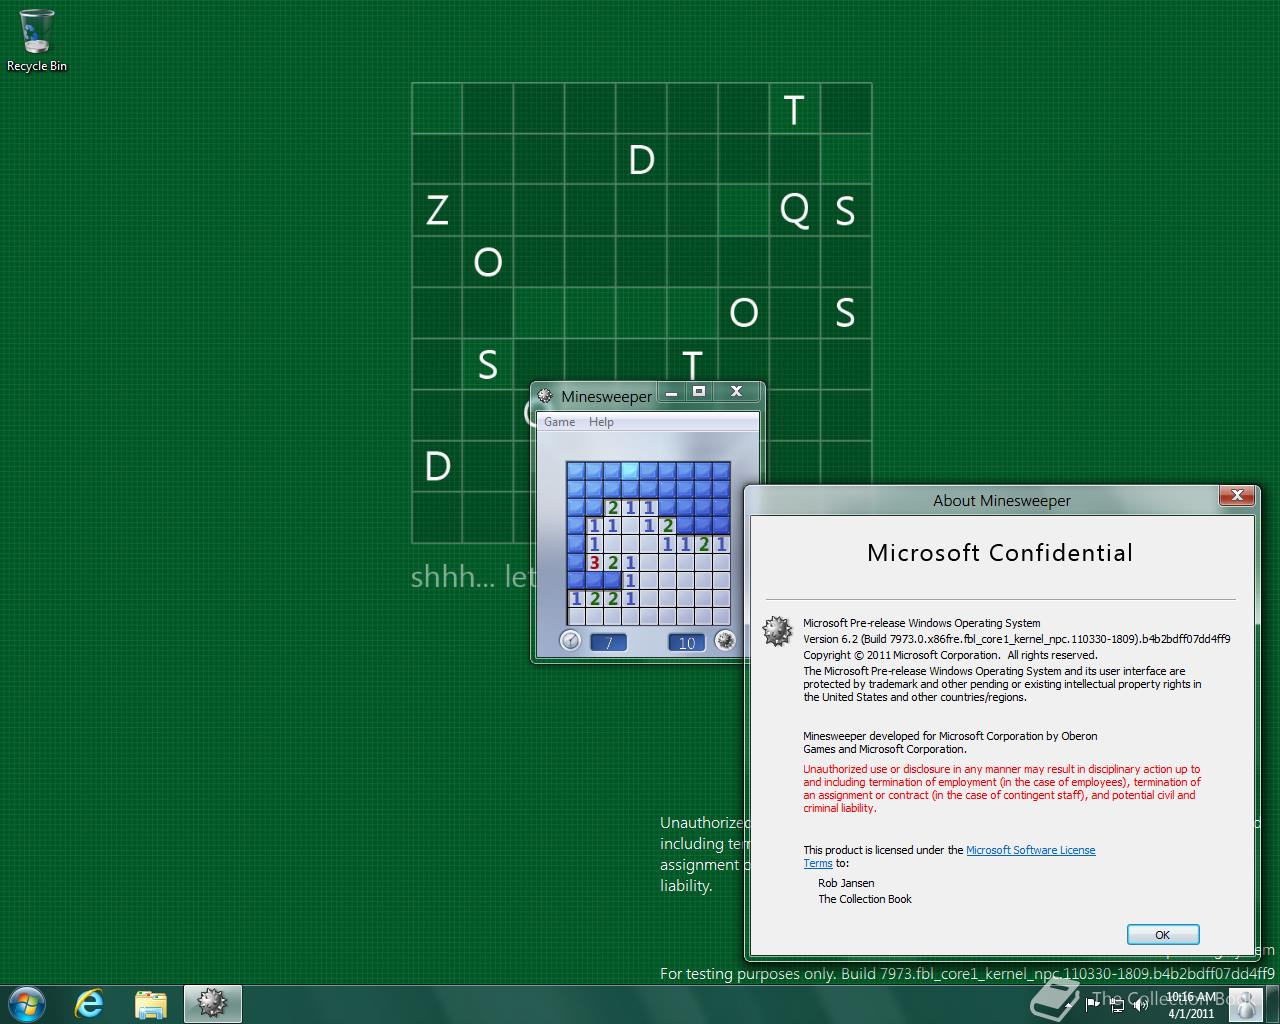Open the Recycle Bin desktop icon
Viewport: 1280px width, 1024px height.
point(37,40)
